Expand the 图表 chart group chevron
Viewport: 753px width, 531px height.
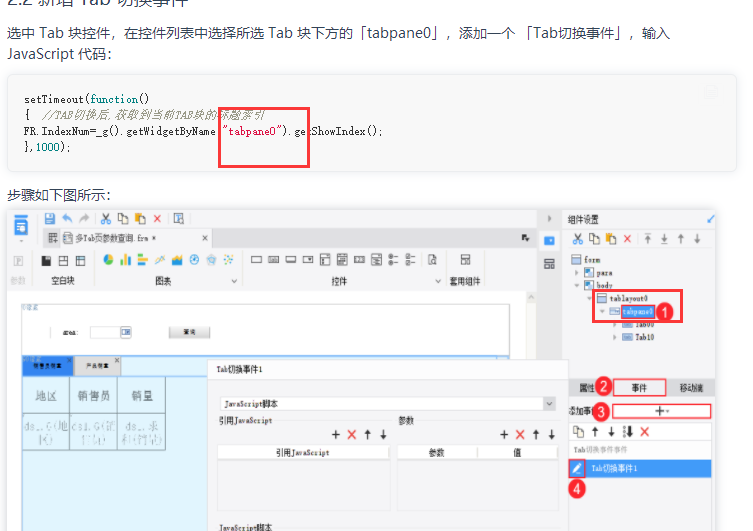234,281
